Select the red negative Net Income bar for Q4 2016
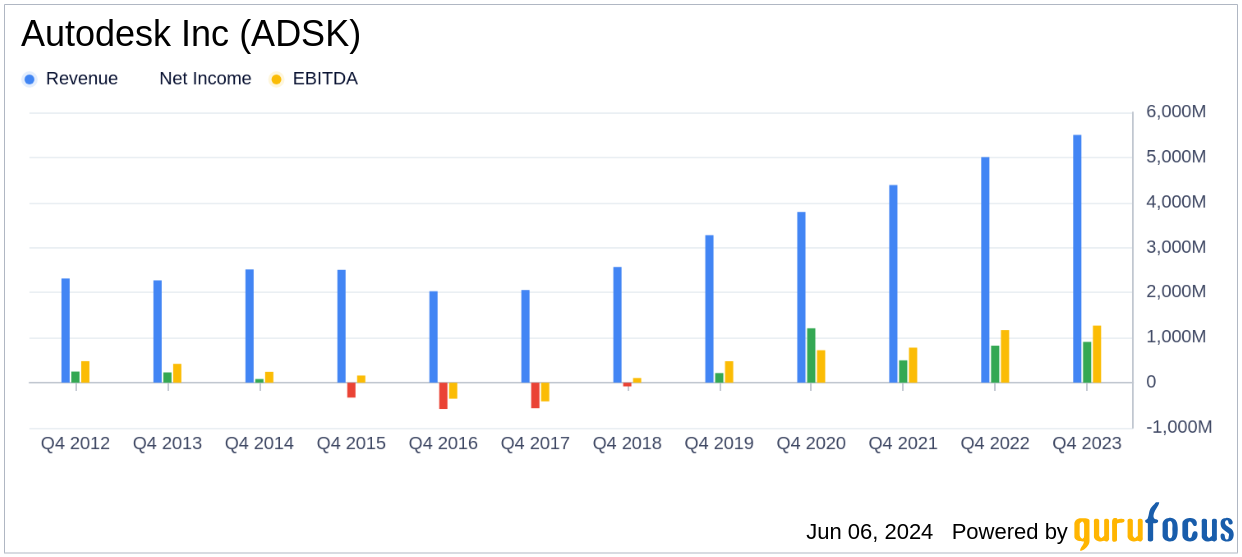1242x557 pixels. click(x=443, y=395)
